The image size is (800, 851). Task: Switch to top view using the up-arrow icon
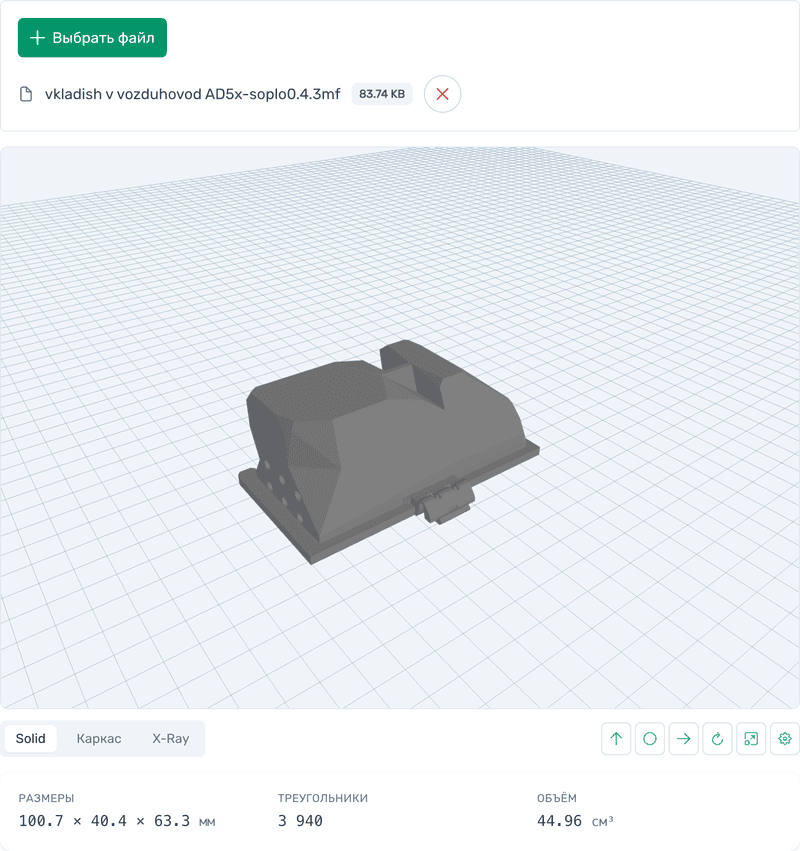pos(616,739)
